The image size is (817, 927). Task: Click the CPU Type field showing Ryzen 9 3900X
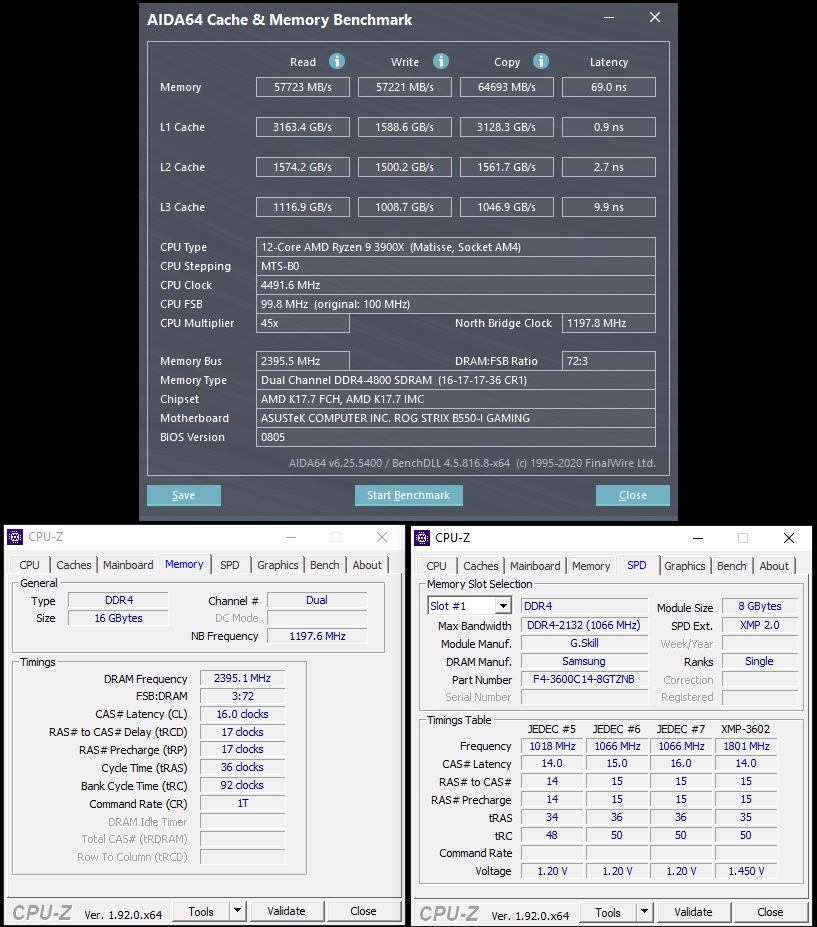pos(456,247)
